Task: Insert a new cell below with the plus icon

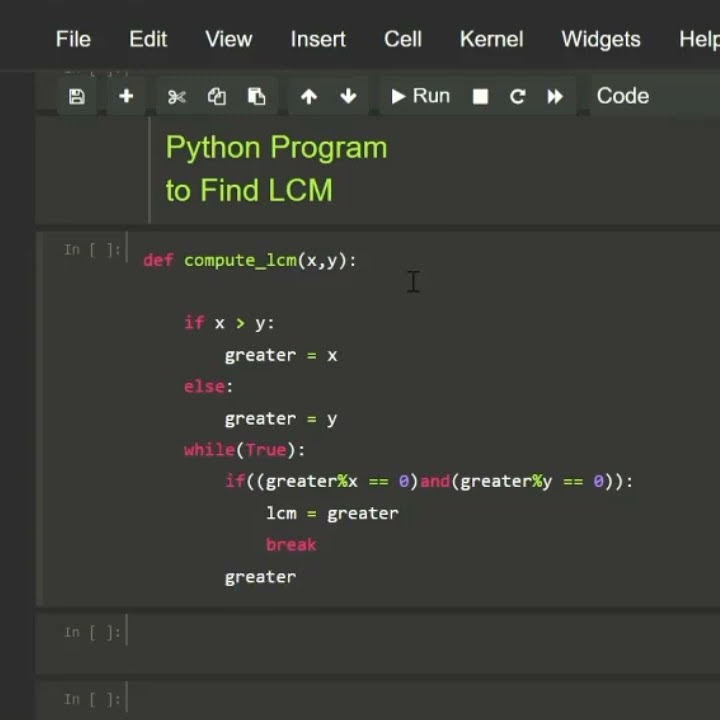Action: pos(126,96)
